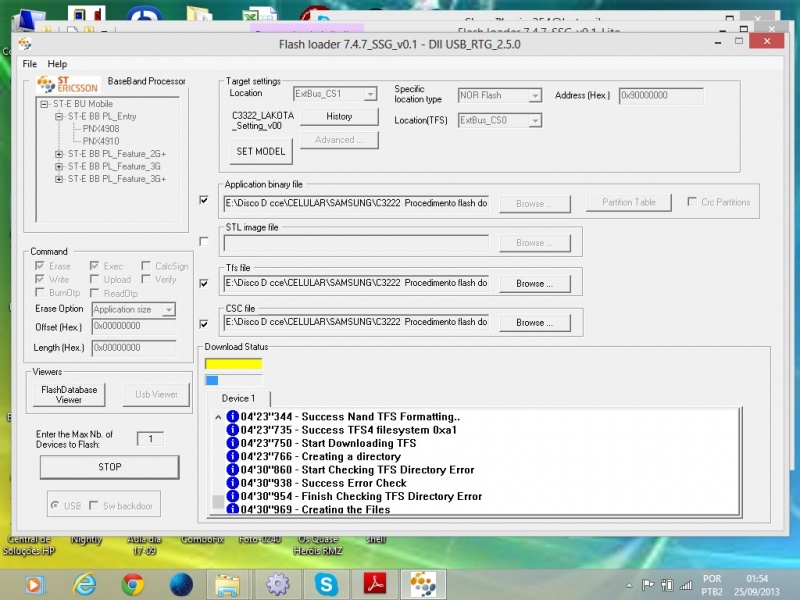The width and height of the screenshot is (800, 600).
Task: Toggle the Tfs file checkbox
Action: point(204,283)
